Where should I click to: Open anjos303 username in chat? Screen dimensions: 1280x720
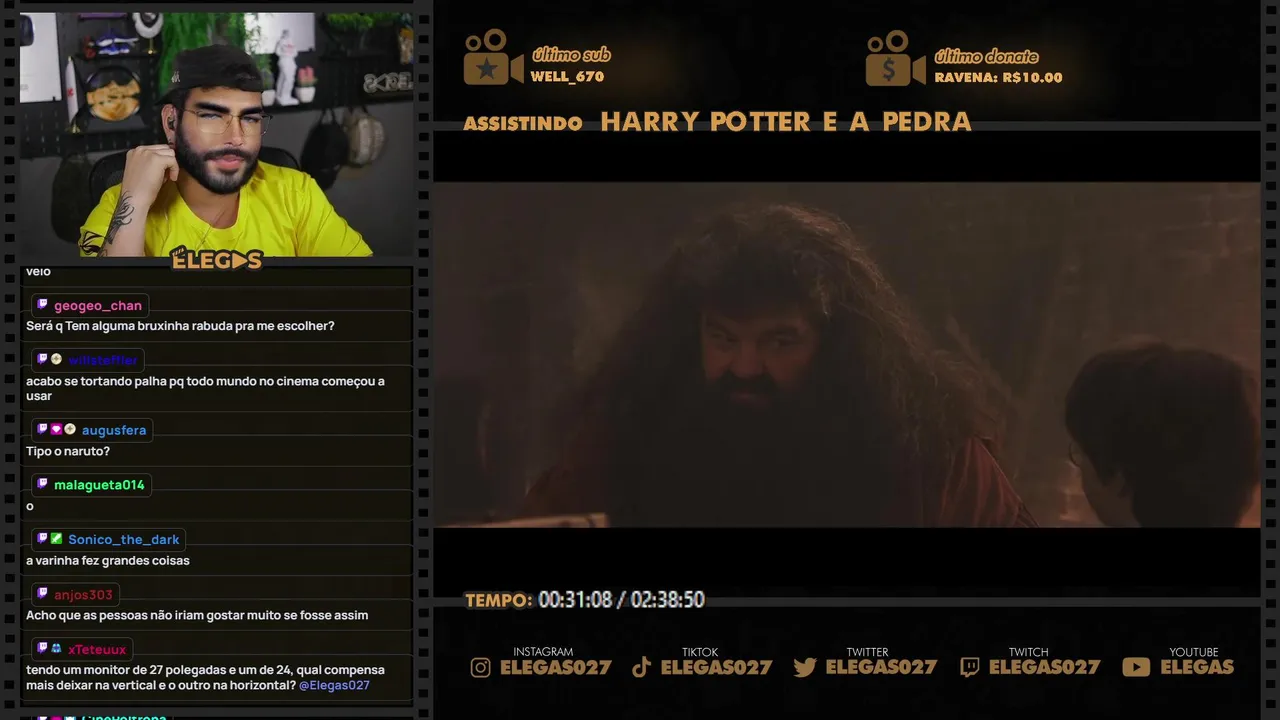coord(84,595)
